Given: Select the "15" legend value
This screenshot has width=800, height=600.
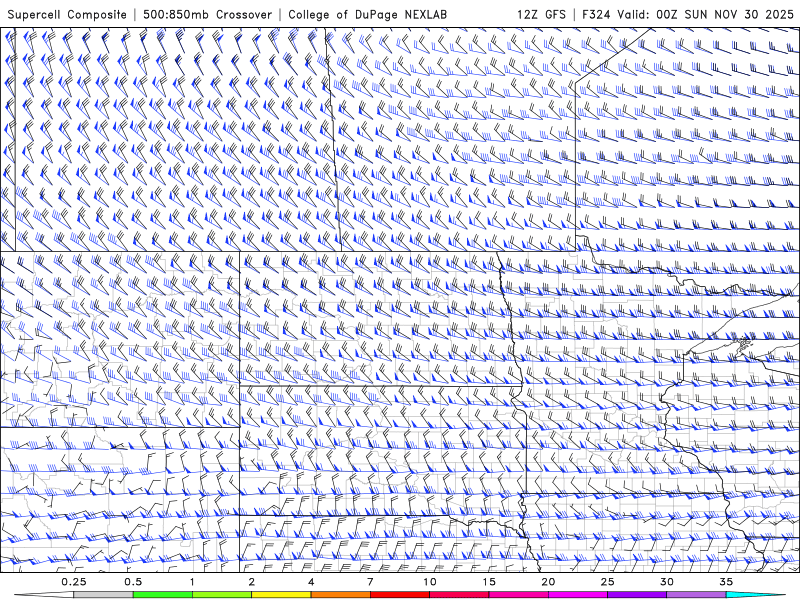Looking at the screenshot, I should (x=489, y=582).
